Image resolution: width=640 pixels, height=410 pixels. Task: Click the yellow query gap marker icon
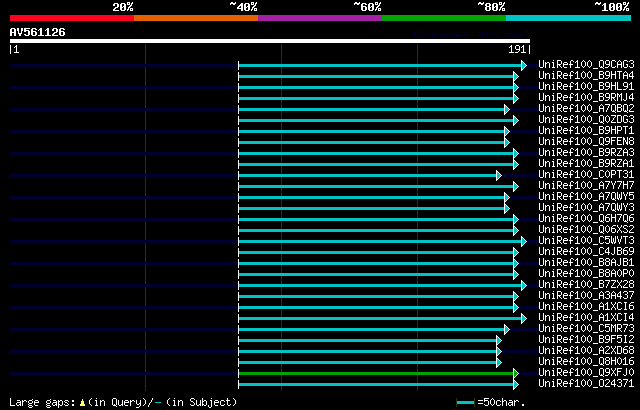point(82,402)
